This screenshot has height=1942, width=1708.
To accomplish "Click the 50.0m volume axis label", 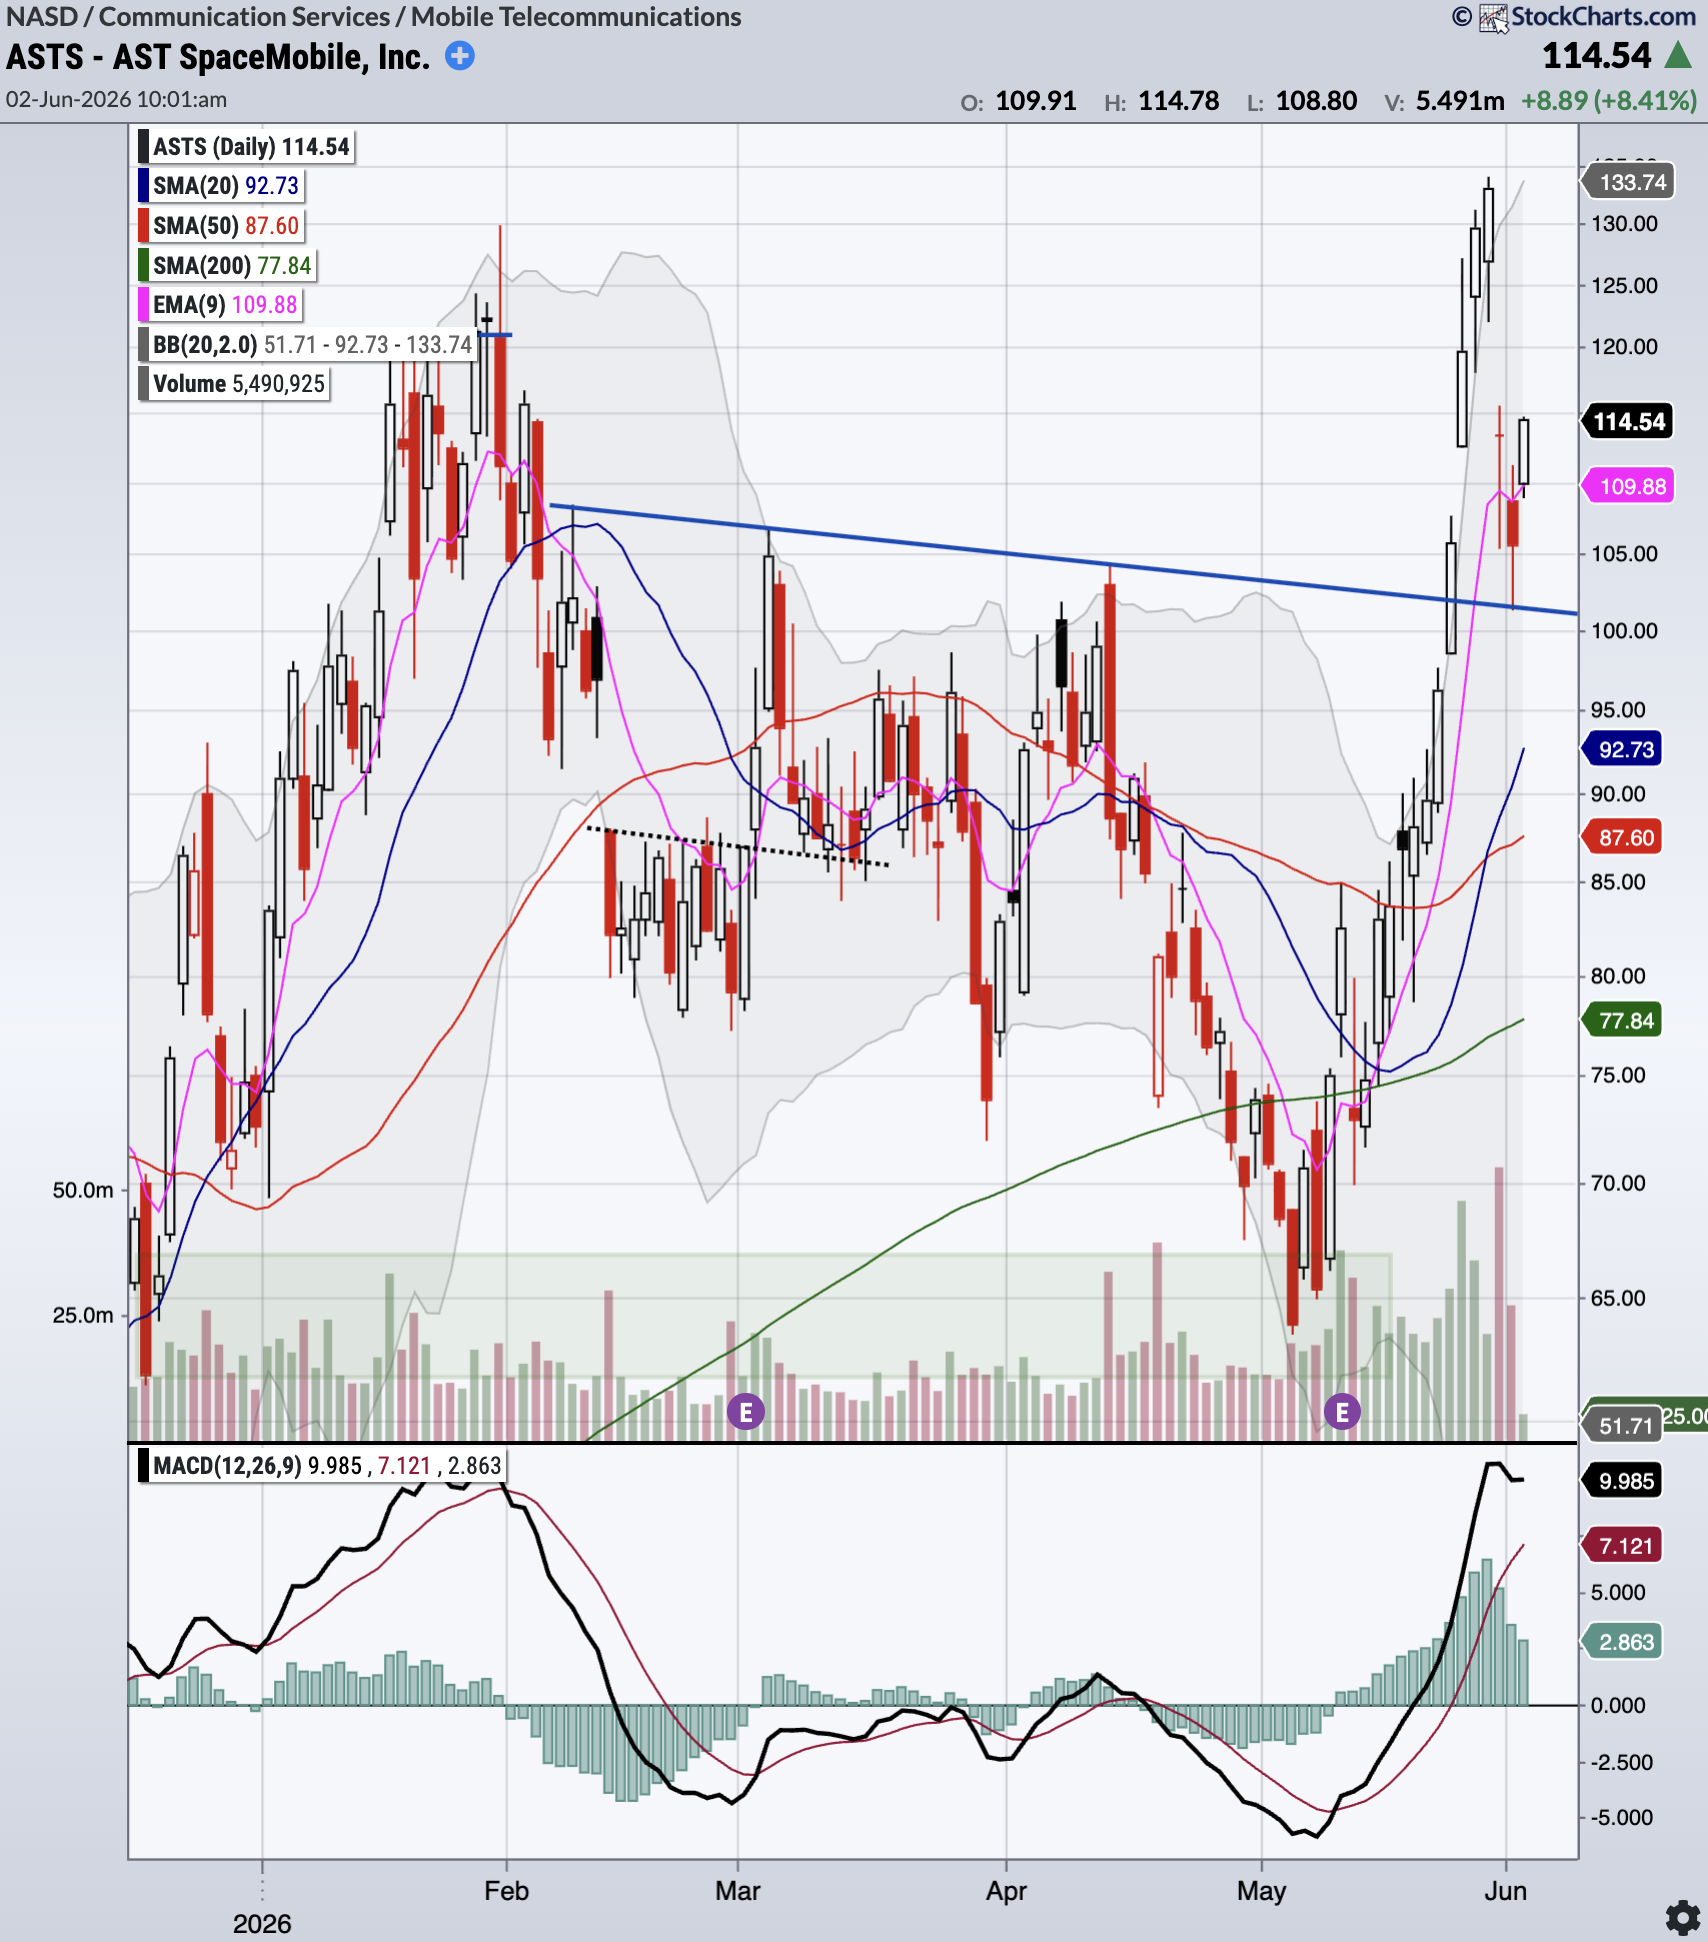I will 83,1190.
